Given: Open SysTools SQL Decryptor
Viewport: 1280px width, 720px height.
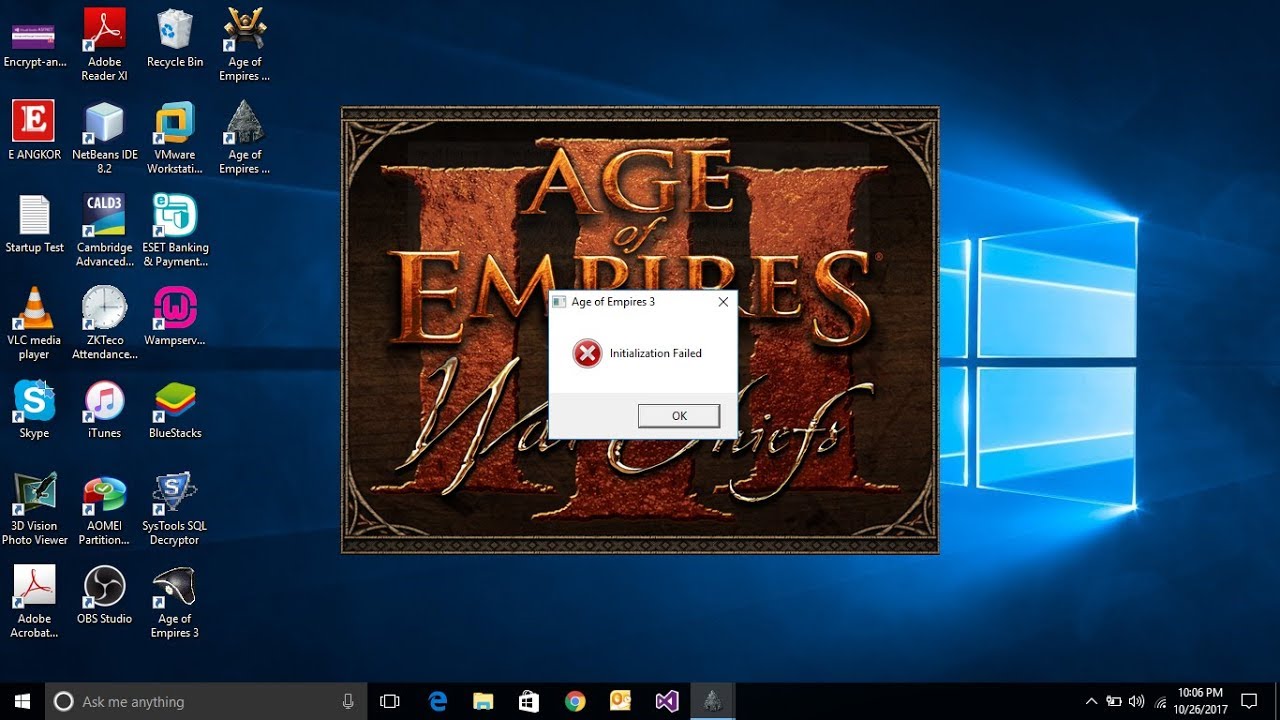Looking at the screenshot, I should coord(174,490).
